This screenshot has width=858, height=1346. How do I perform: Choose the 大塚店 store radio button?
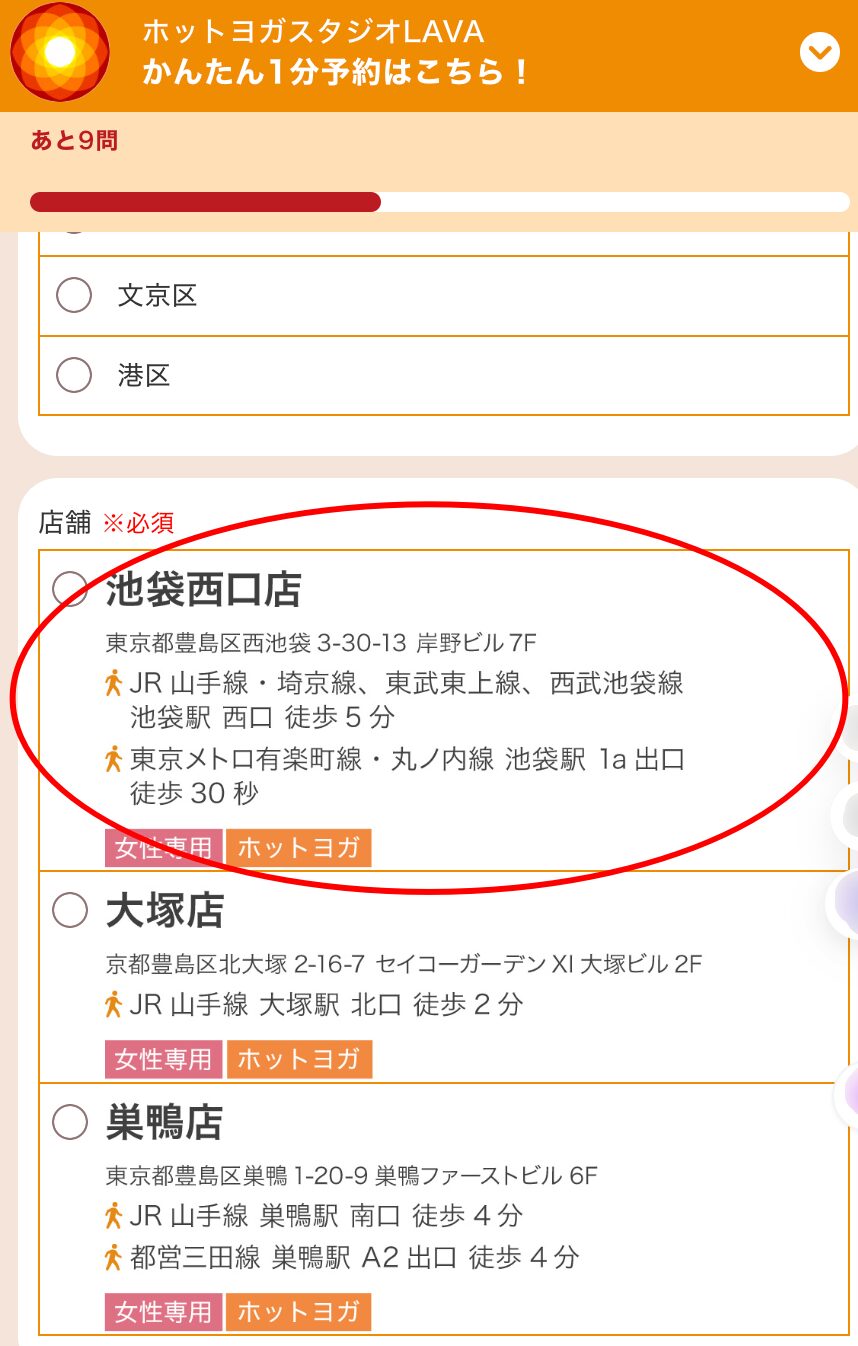coord(70,910)
